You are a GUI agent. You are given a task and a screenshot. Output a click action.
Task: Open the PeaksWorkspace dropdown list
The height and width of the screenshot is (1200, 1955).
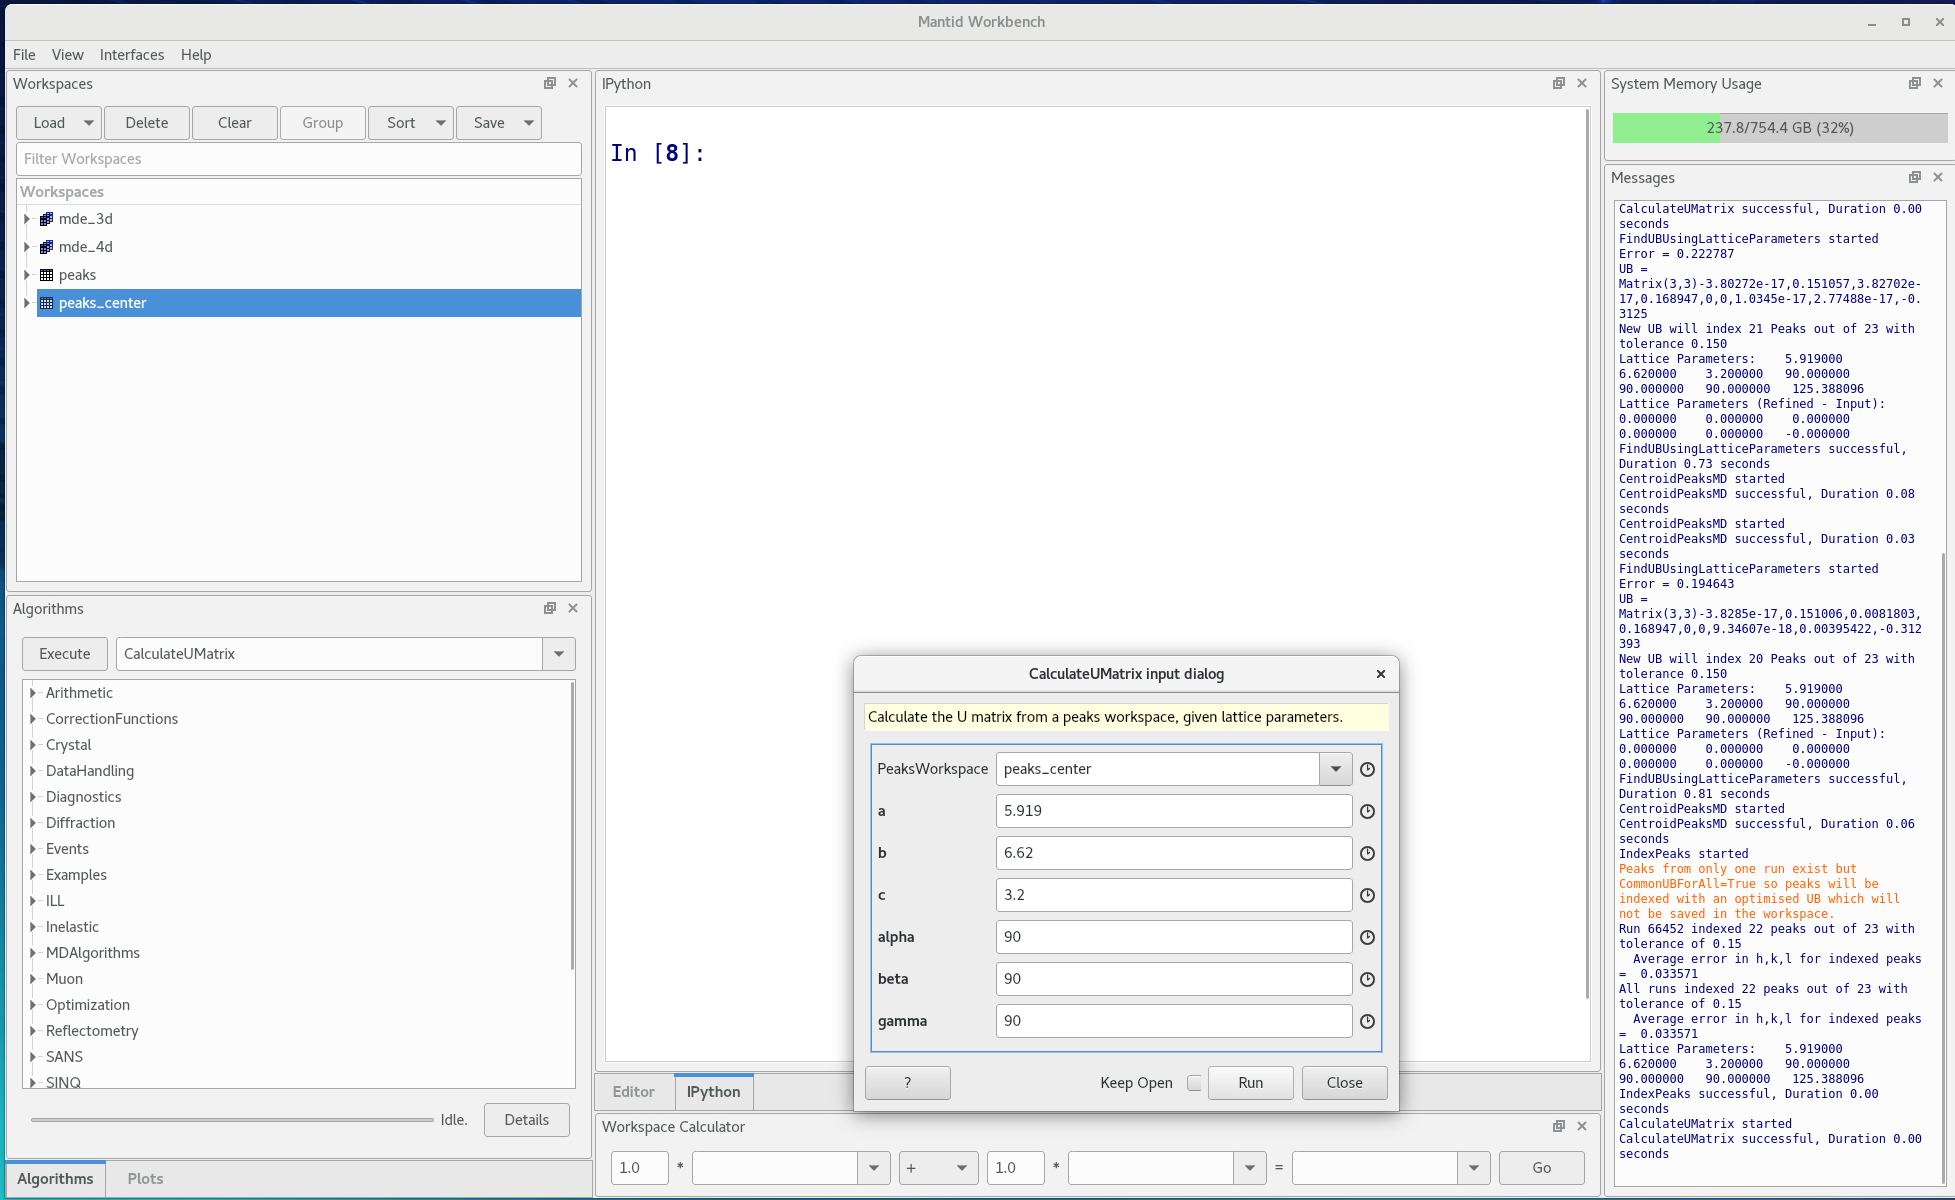[1335, 769]
